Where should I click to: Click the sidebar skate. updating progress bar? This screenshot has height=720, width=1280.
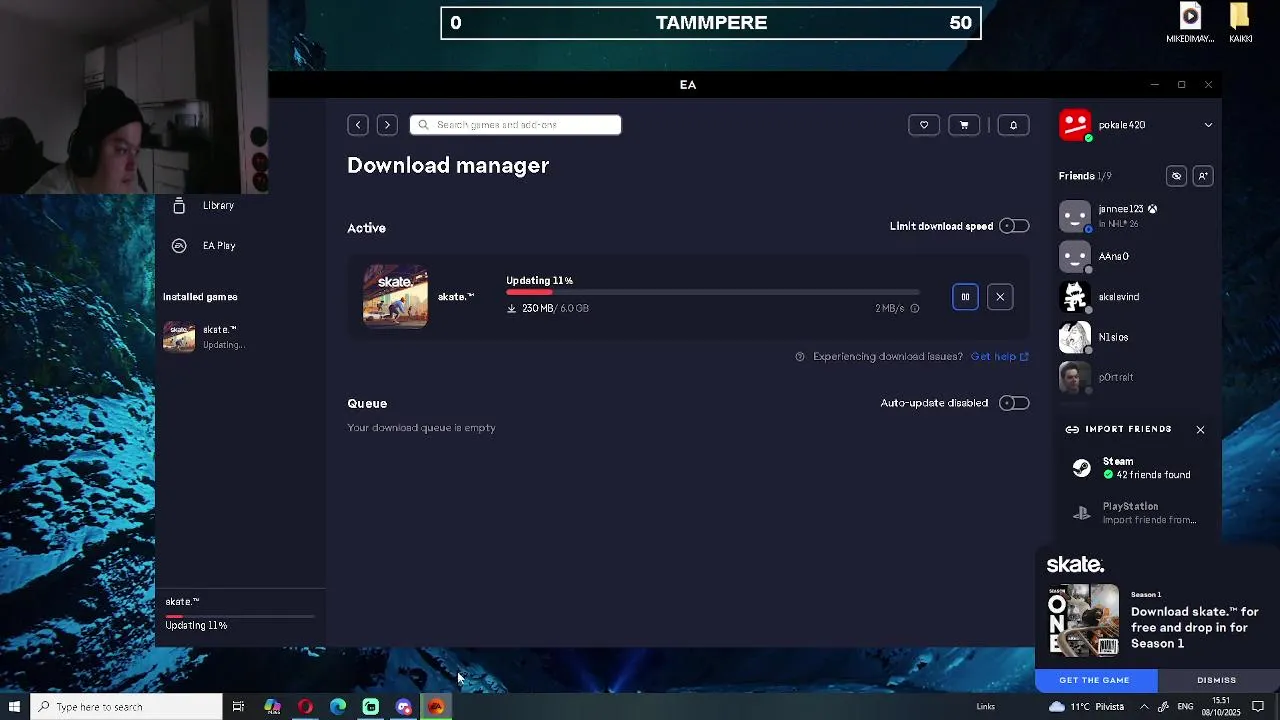(240, 616)
